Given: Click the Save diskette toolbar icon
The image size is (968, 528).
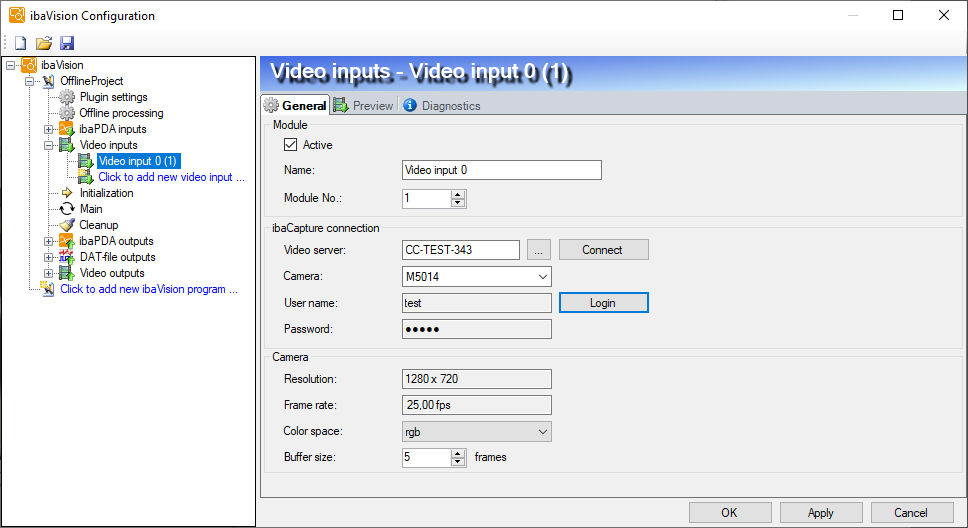Looking at the screenshot, I should pyautogui.click(x=67, y=43).
